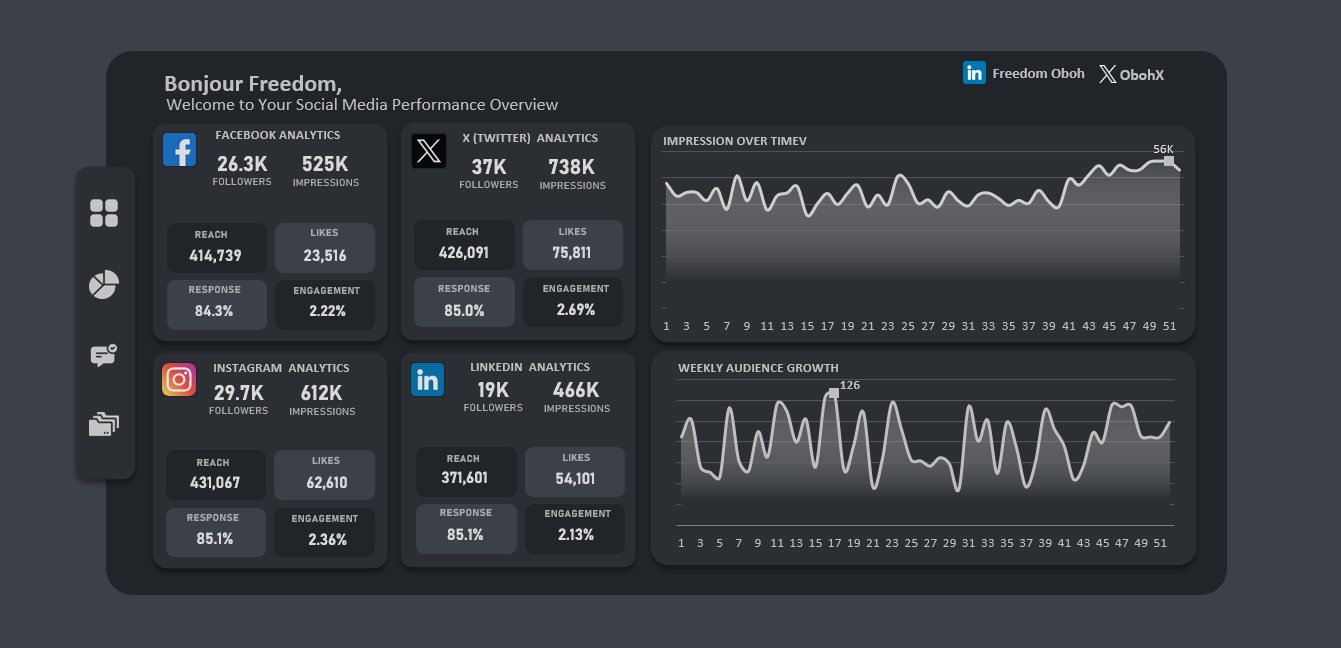
Task: Click the Facebook Analytics title
Action: click(x=278, y=135)
